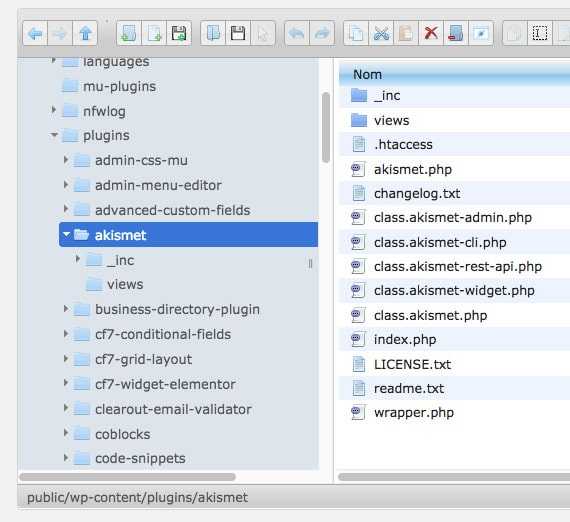Go back with the left arrow toolbar icon
570x522 pixels.
pos(35,33)
